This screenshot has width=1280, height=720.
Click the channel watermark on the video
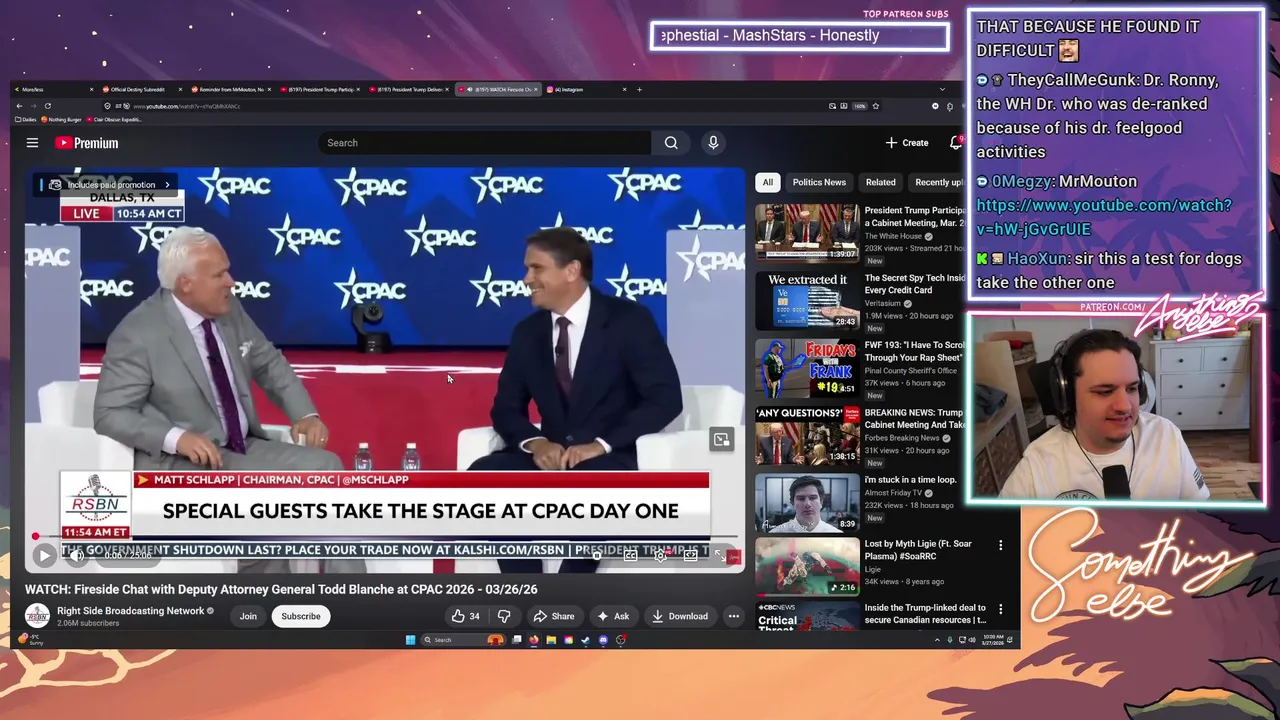[733, 557]
